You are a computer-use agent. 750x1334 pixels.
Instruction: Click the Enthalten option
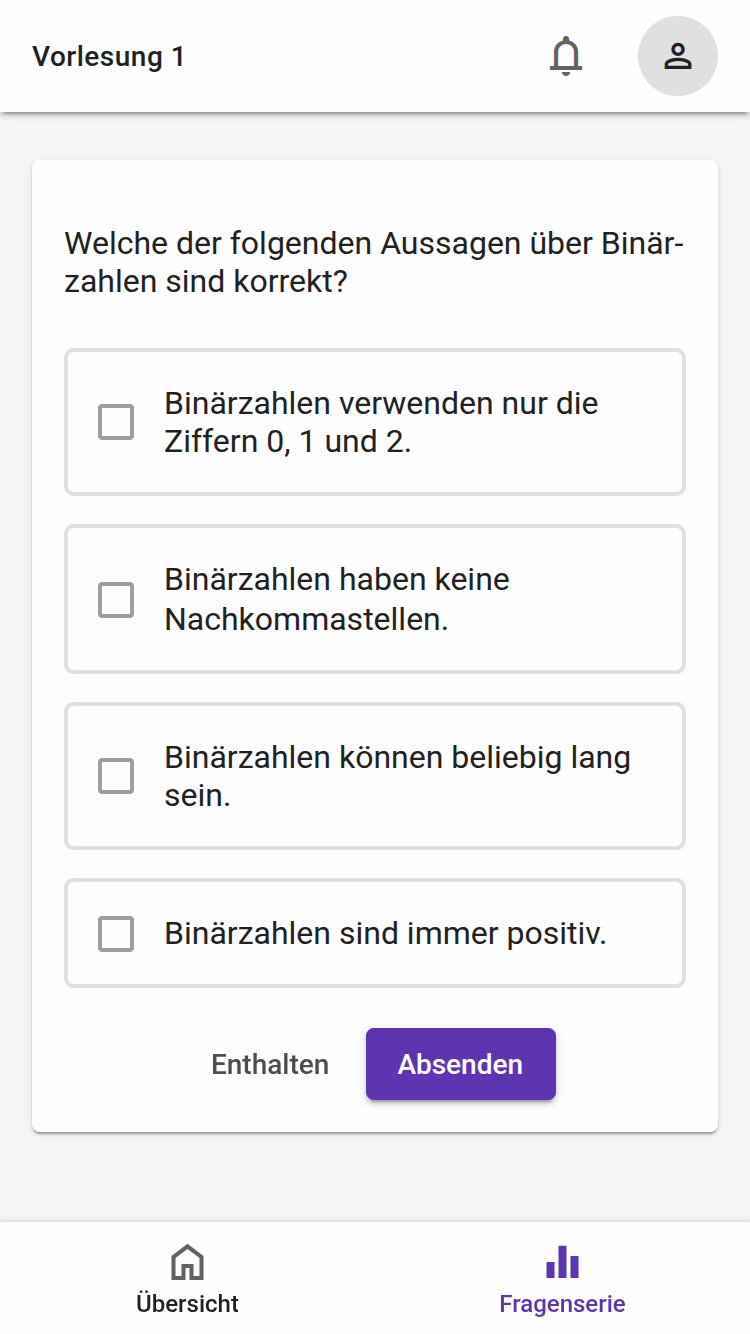[269, 1063]
